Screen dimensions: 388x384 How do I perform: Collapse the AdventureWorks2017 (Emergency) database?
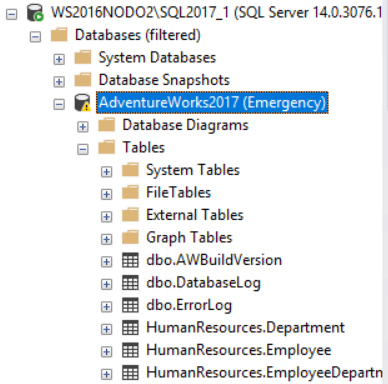(59, 104)
